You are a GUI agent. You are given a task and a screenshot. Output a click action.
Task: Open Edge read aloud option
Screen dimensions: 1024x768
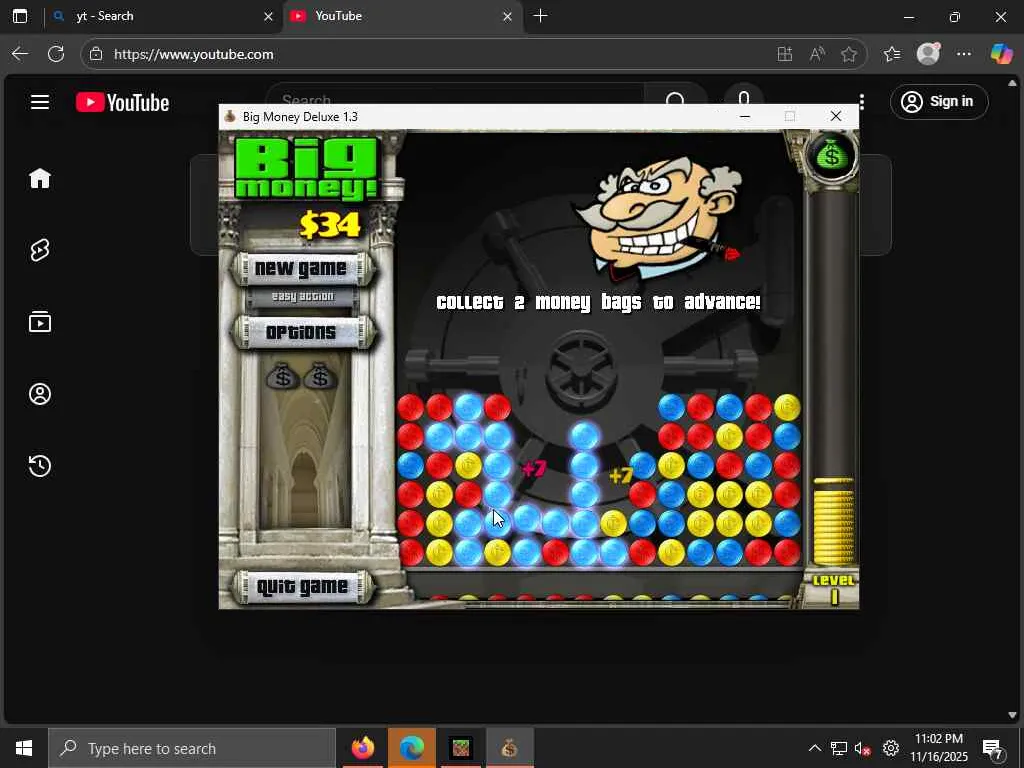coord(817,54)
